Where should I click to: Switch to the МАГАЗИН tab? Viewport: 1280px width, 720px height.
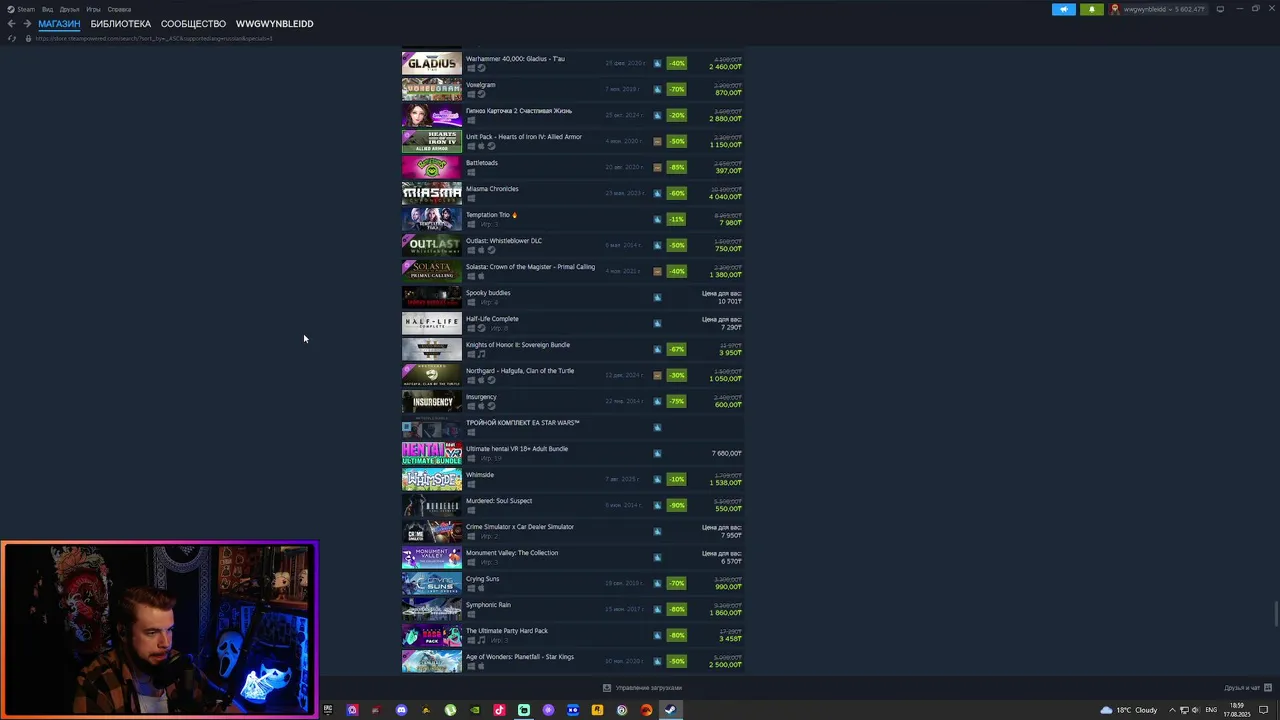59,24
